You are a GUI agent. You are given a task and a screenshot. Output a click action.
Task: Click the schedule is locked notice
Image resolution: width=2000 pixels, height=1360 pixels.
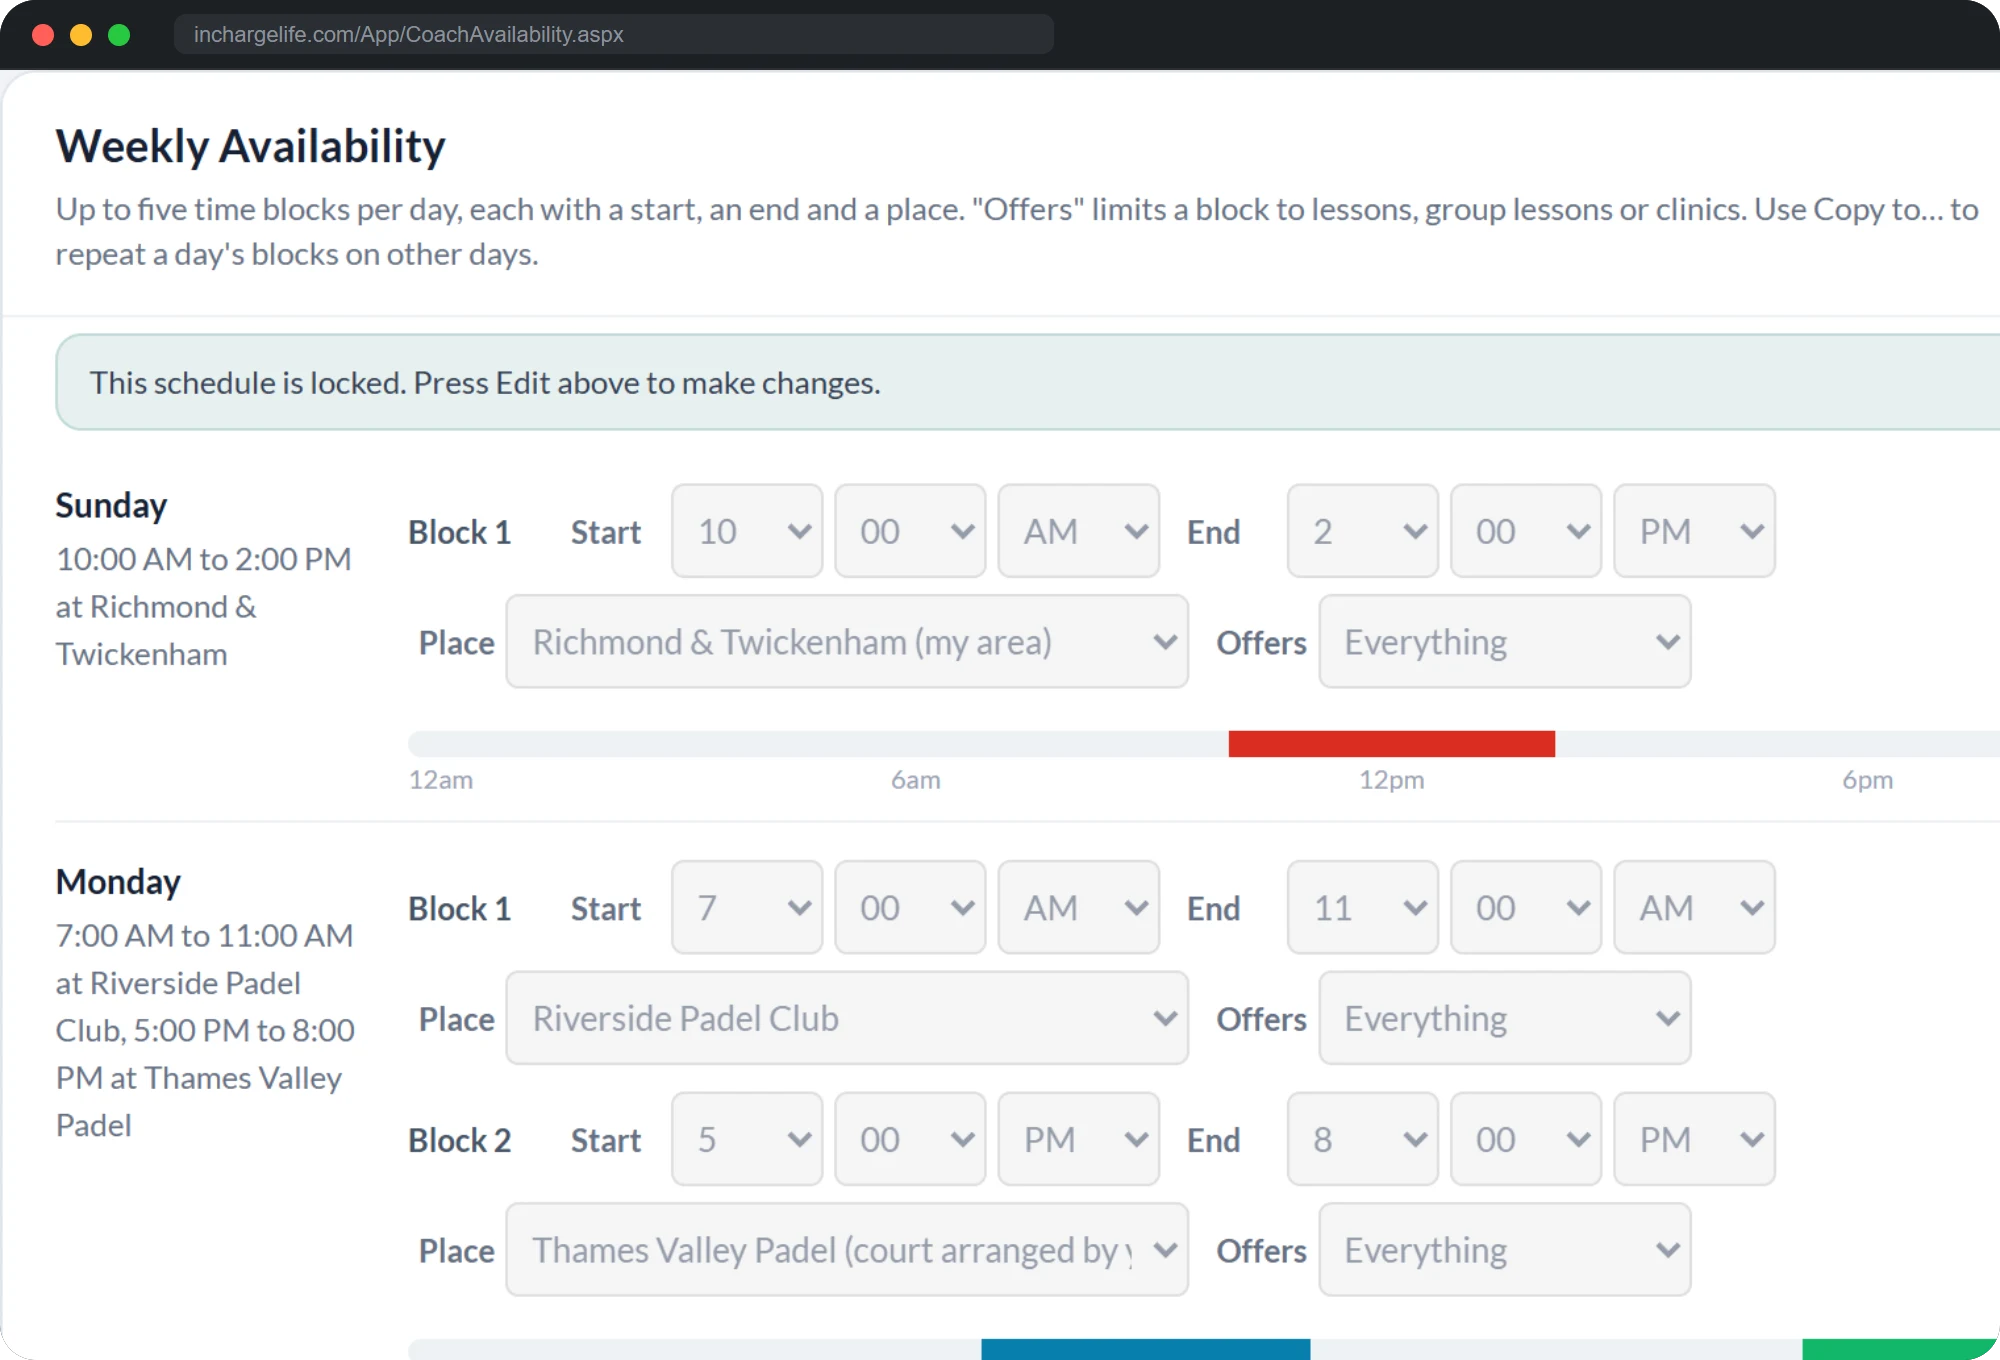pyautogui.click(x=1027, y=382)
